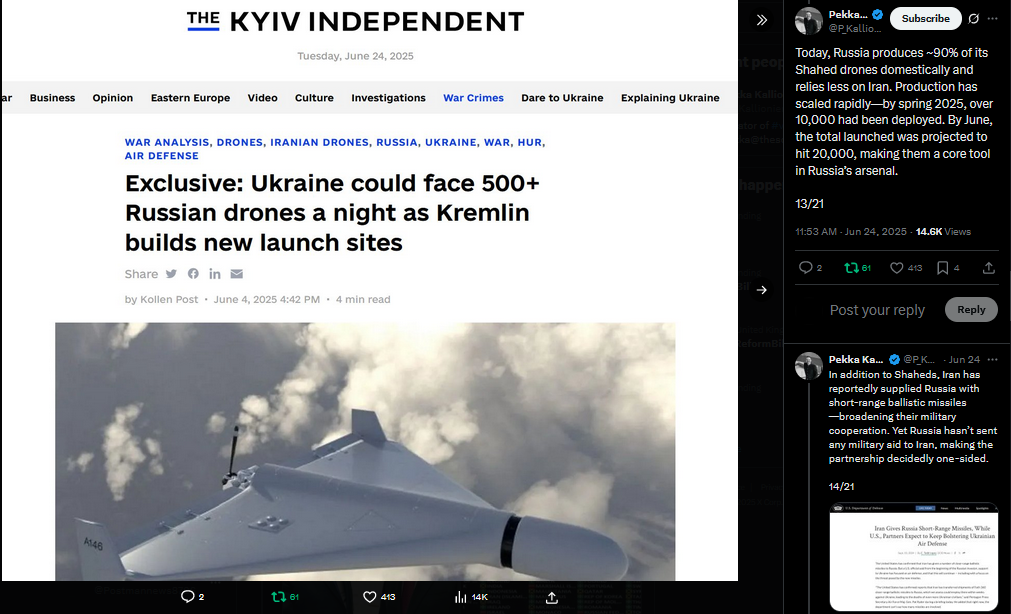
Task: Click UKRAINE tag link
Action: [x=451, y=143]
